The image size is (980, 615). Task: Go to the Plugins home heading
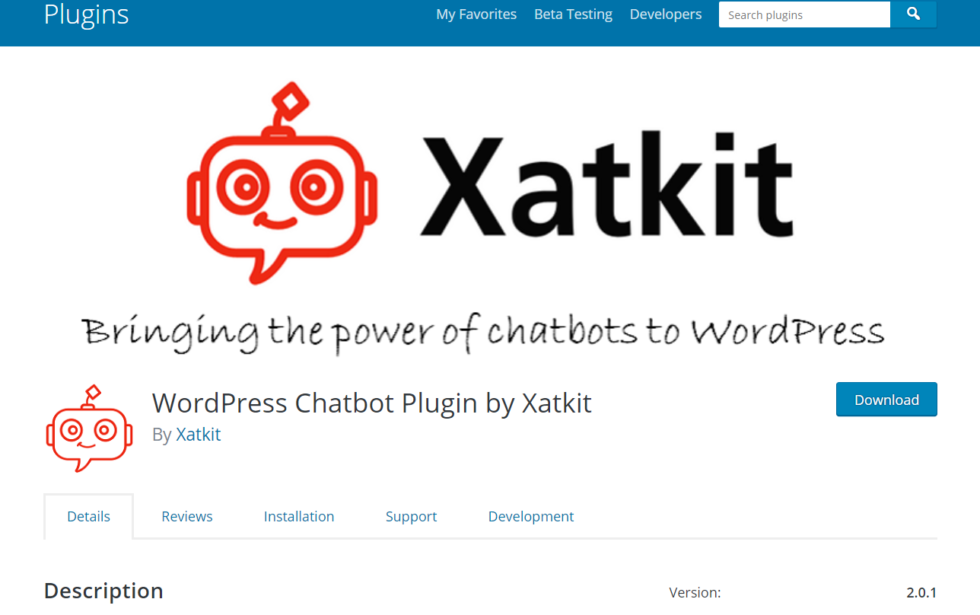coord(86,14)
